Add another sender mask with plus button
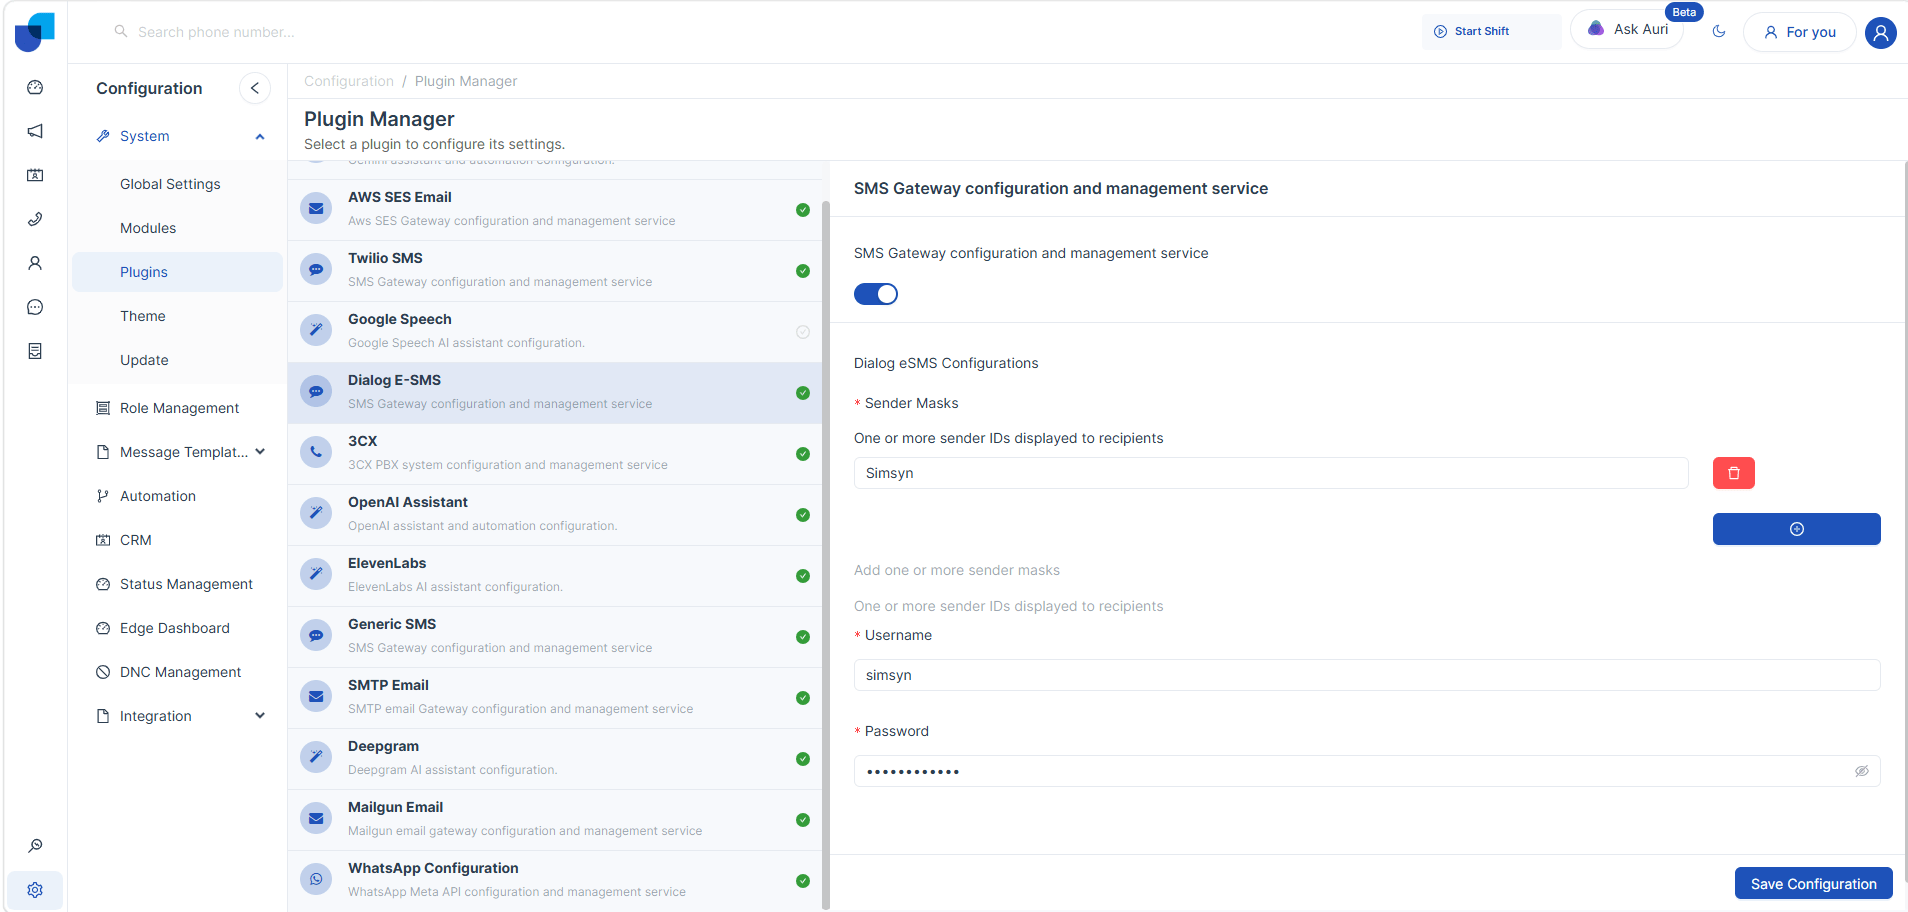This screenshot has width=1908, height=912. (1796, 529)
